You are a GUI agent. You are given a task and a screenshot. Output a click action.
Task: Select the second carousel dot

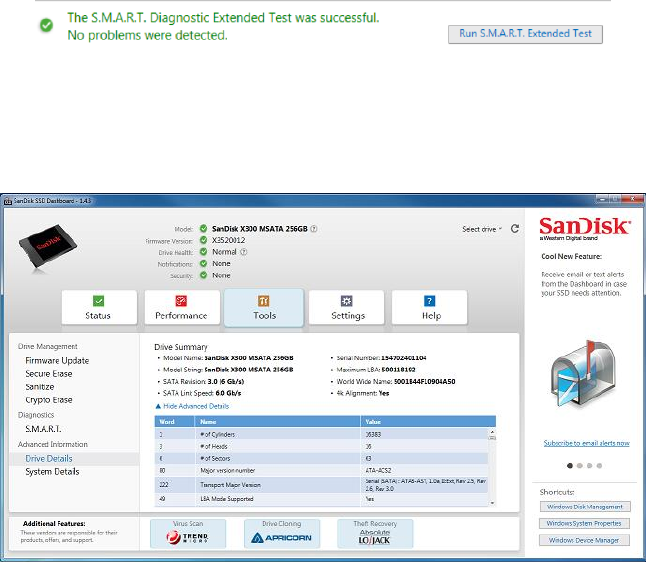[x=580, y=466]
